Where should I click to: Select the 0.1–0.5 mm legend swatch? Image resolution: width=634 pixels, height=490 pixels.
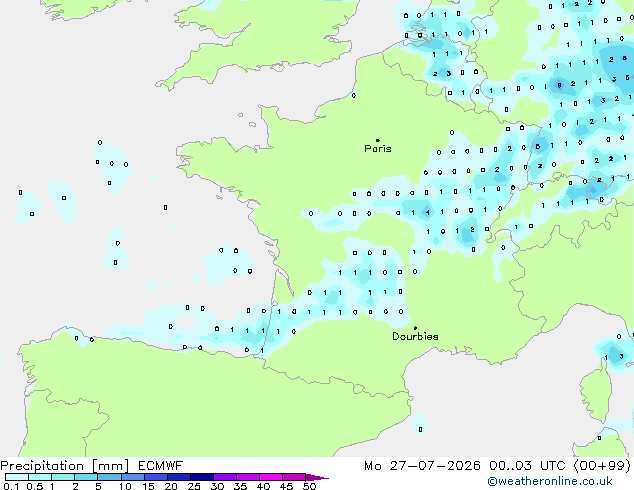17,477
